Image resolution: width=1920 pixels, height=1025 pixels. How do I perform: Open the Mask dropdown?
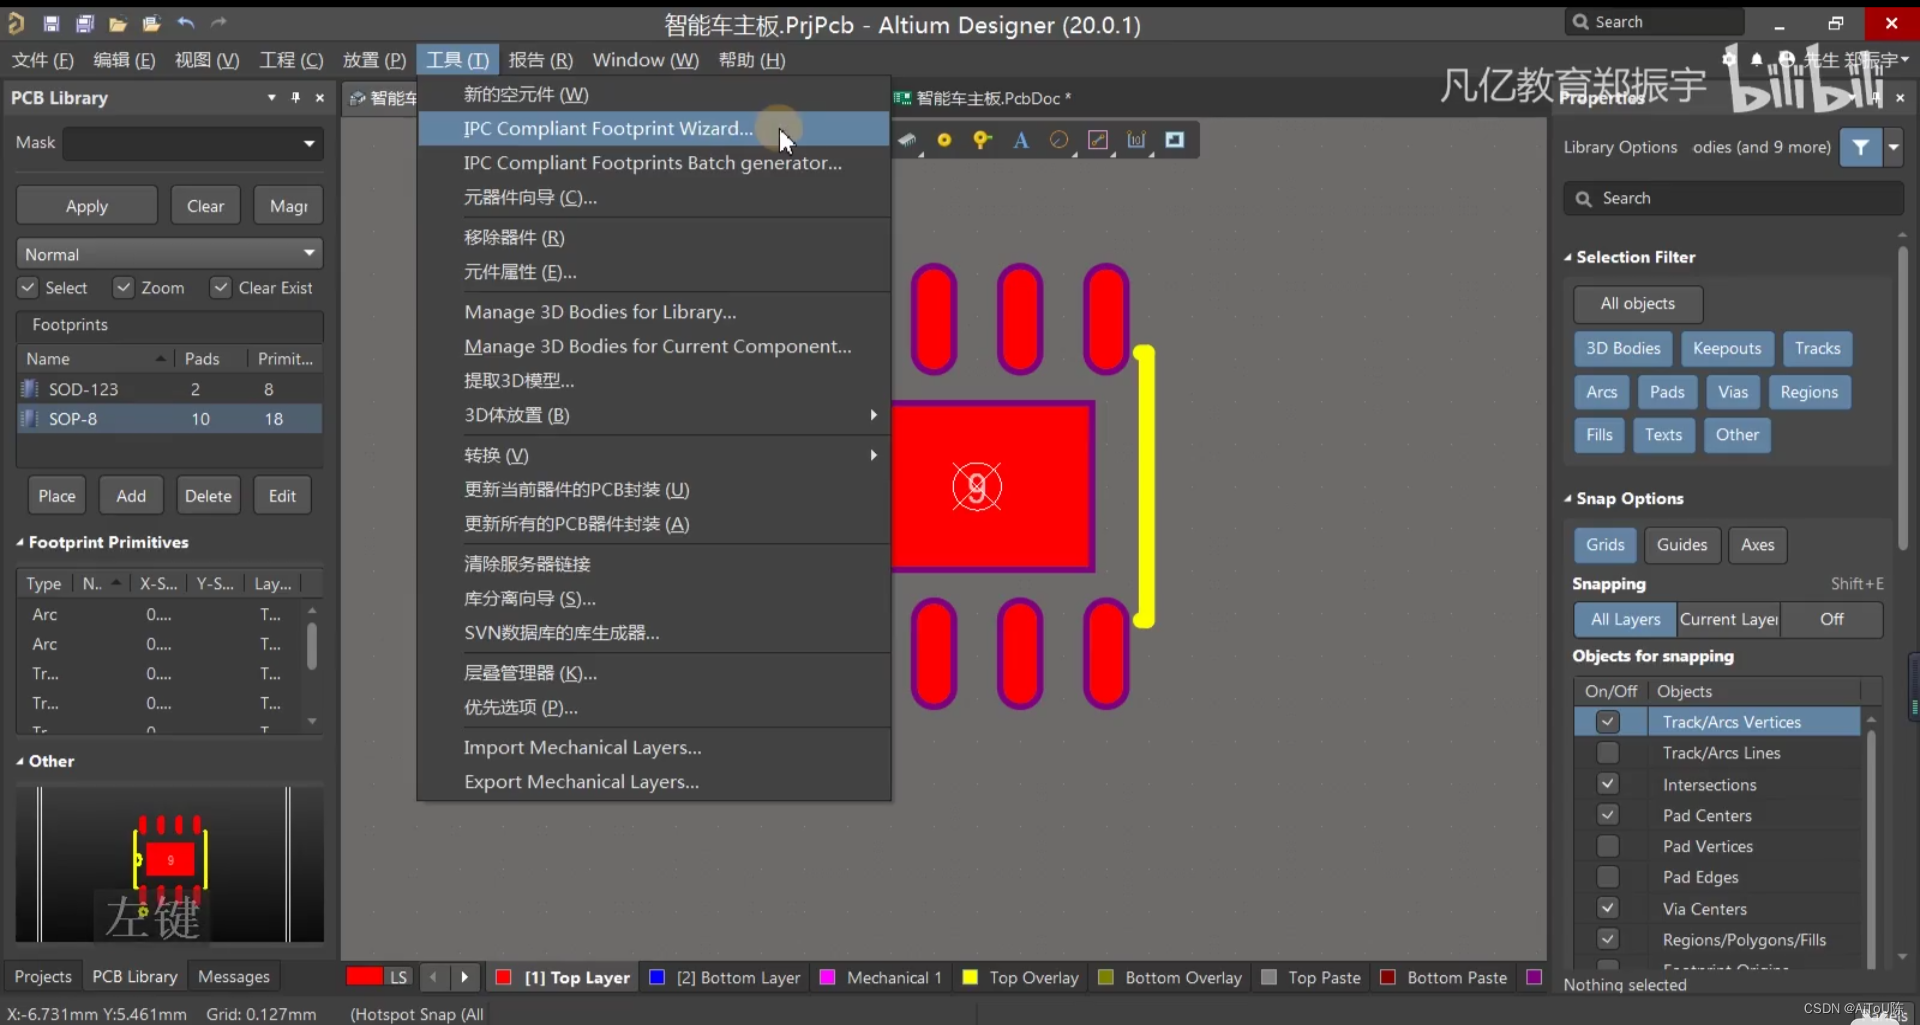coord(309,143)
